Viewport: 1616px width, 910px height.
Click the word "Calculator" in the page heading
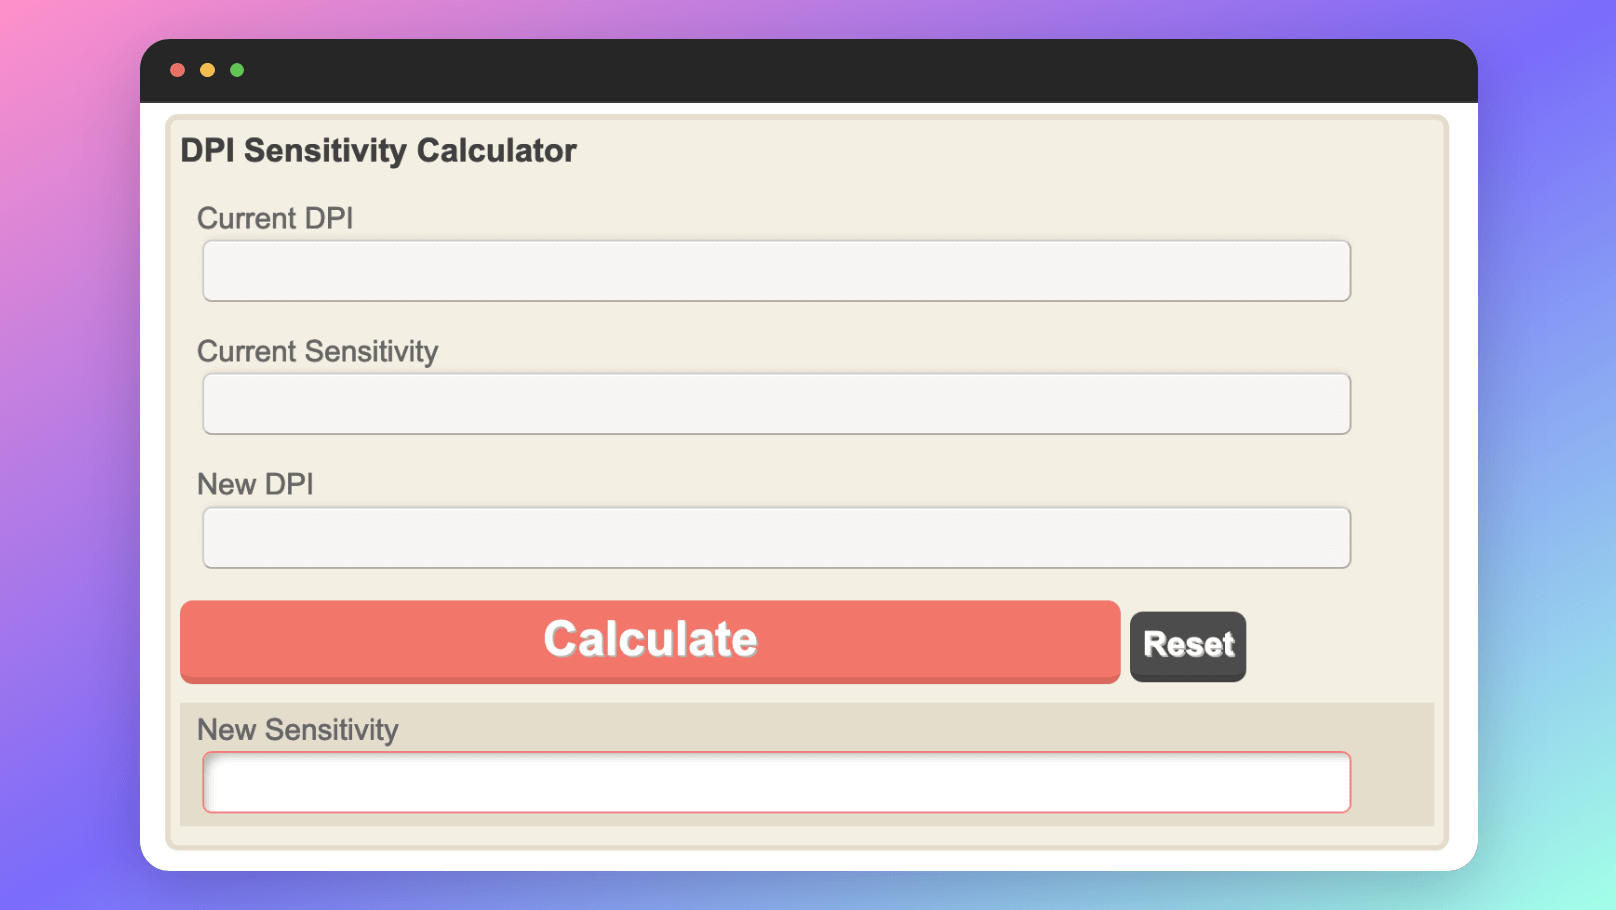point(496,150)
